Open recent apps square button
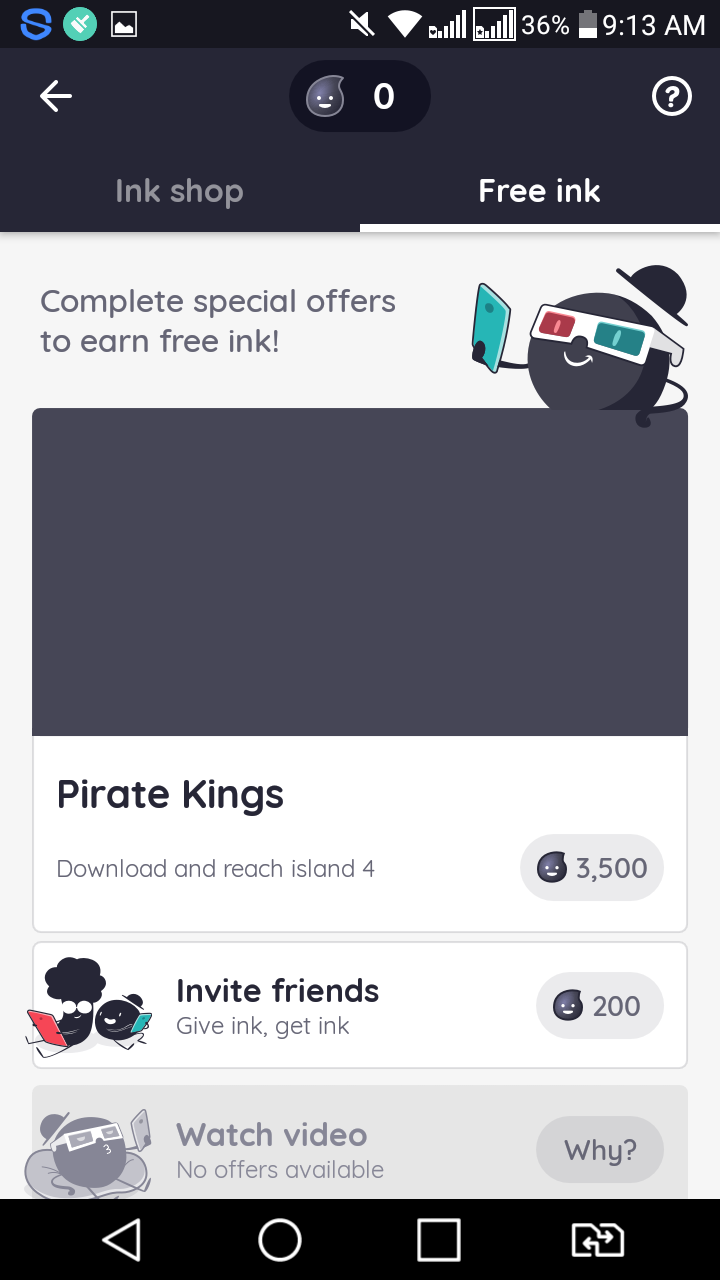Screen dimensions: 720x1280 [439, 1240]
